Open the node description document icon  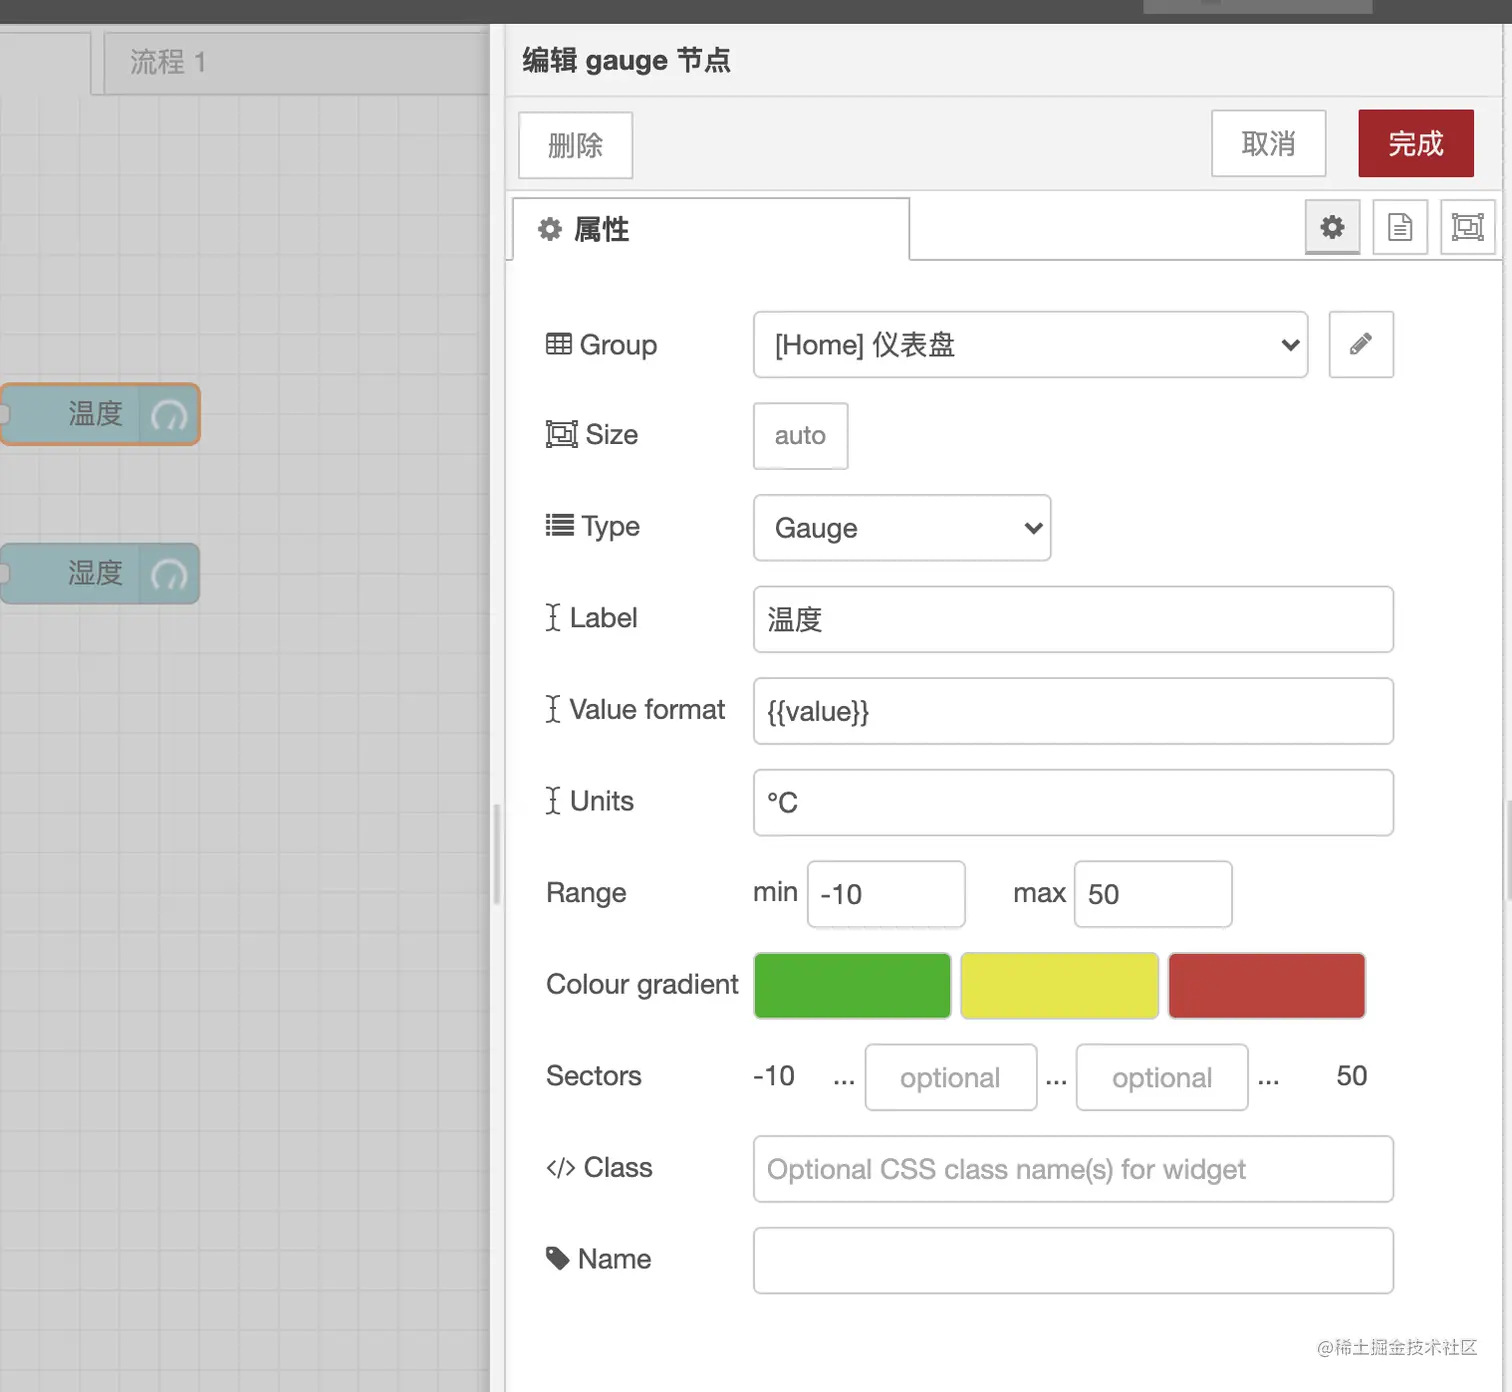[1400, 227]
